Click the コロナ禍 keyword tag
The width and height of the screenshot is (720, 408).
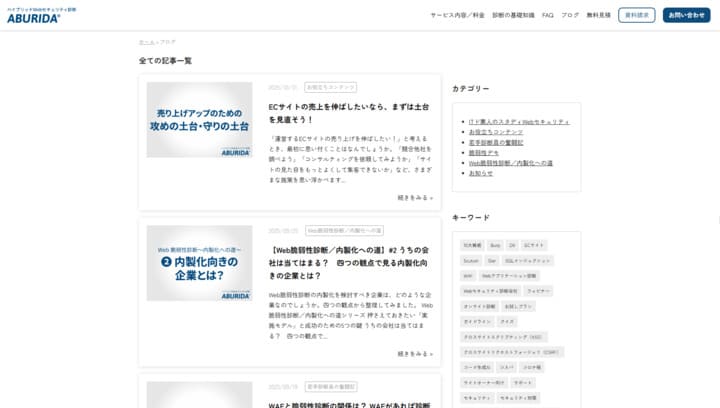[532, 367]
